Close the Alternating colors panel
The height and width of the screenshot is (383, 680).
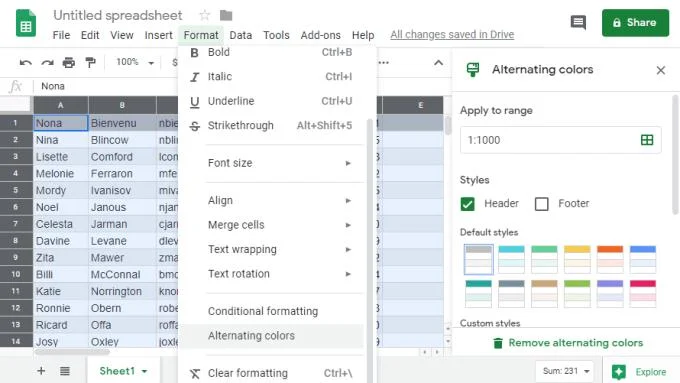pos(660,70)
